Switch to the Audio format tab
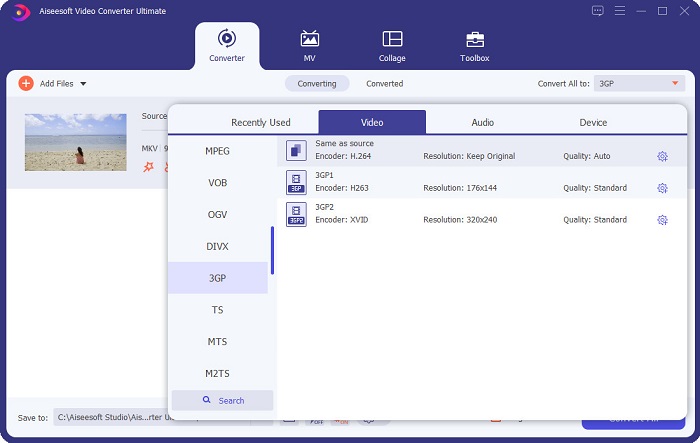The height and width of the screenshot is (443, 700). coord(482,122)
